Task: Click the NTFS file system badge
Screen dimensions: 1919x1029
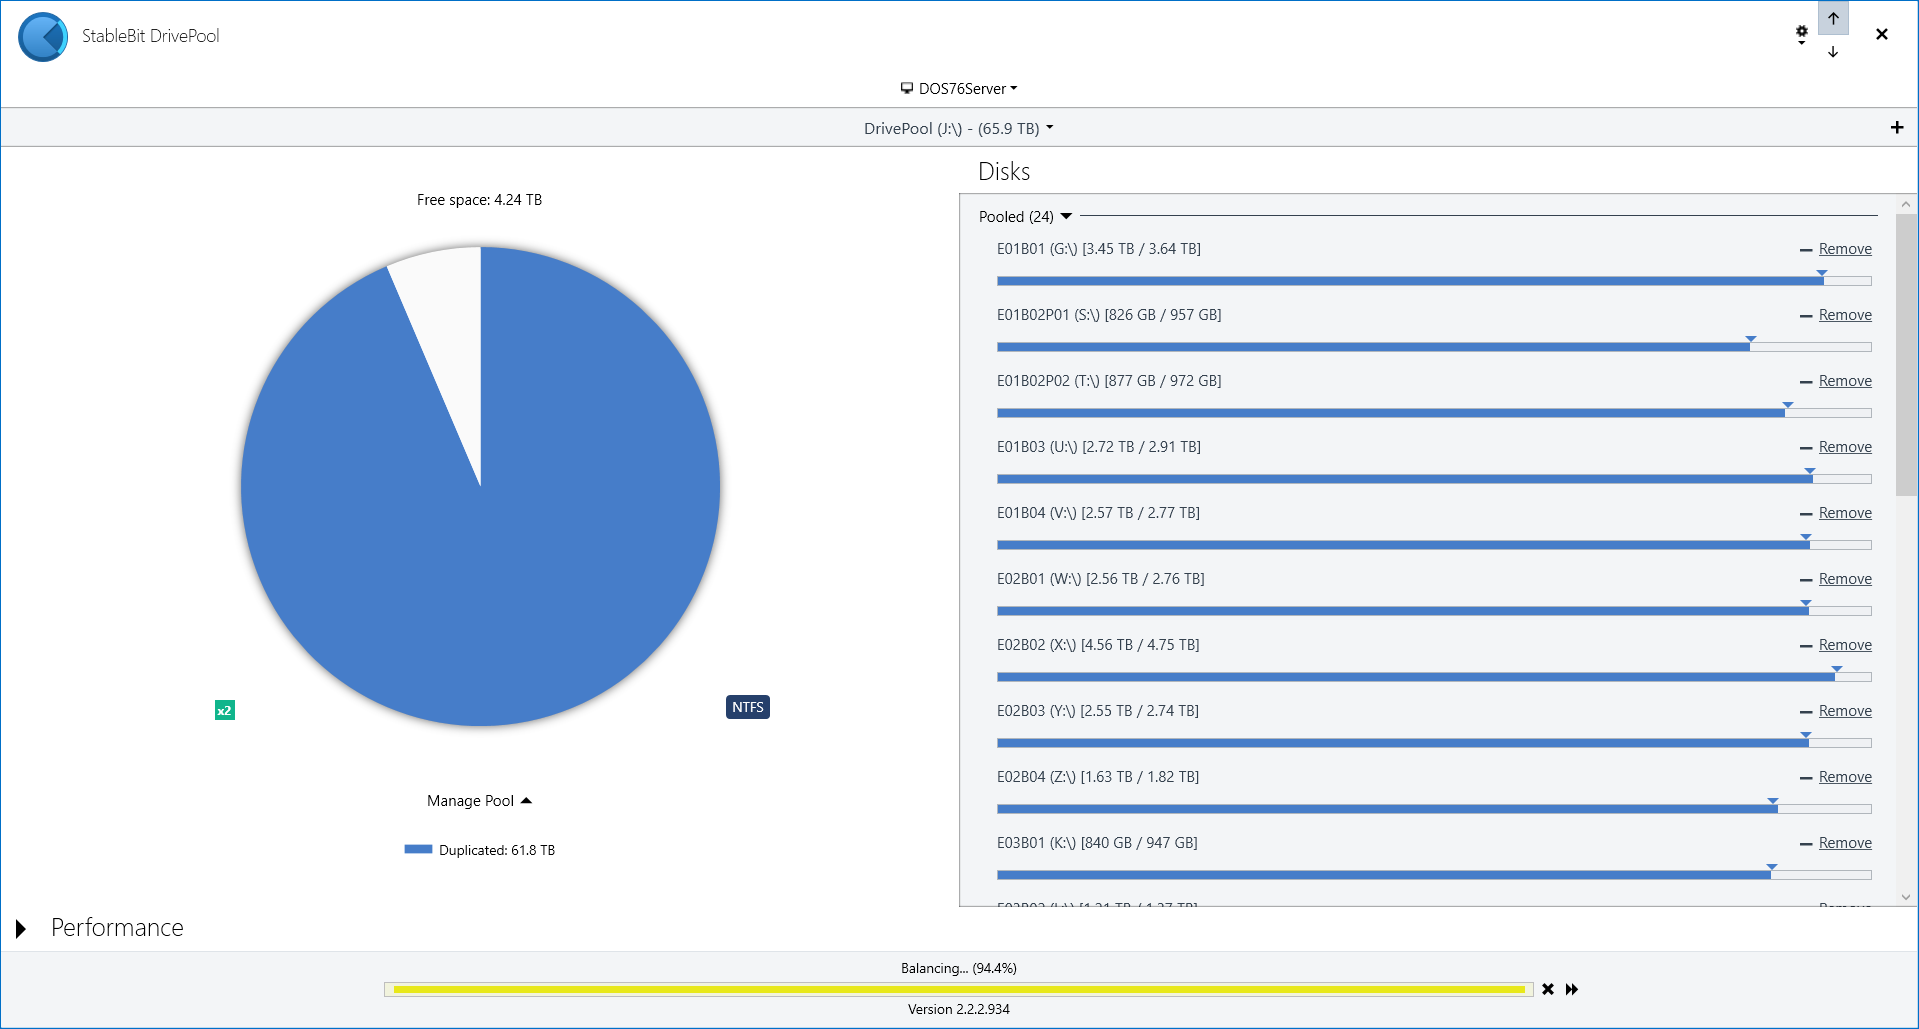Action: tap(748, 707)
